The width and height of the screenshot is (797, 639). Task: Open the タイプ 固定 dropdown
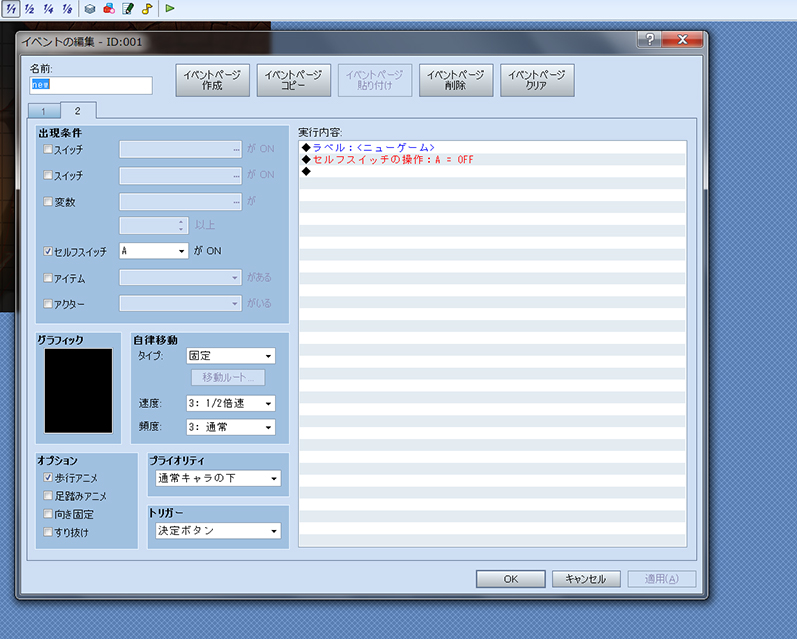pos(231,356)
